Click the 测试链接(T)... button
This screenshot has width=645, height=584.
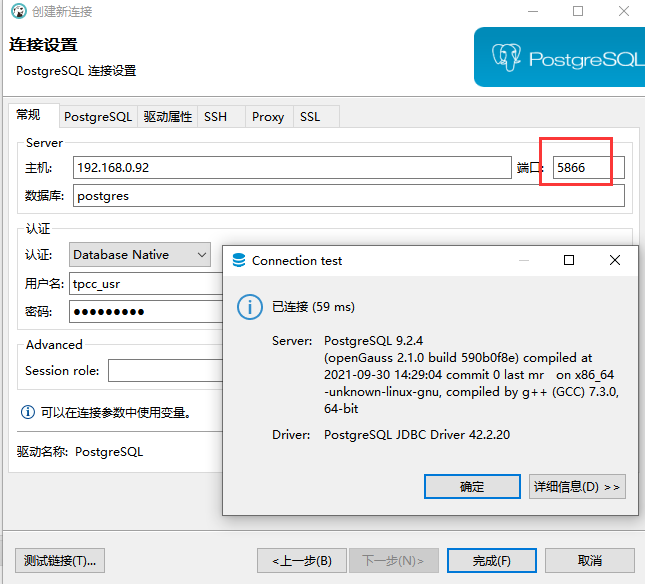[60, 560]
